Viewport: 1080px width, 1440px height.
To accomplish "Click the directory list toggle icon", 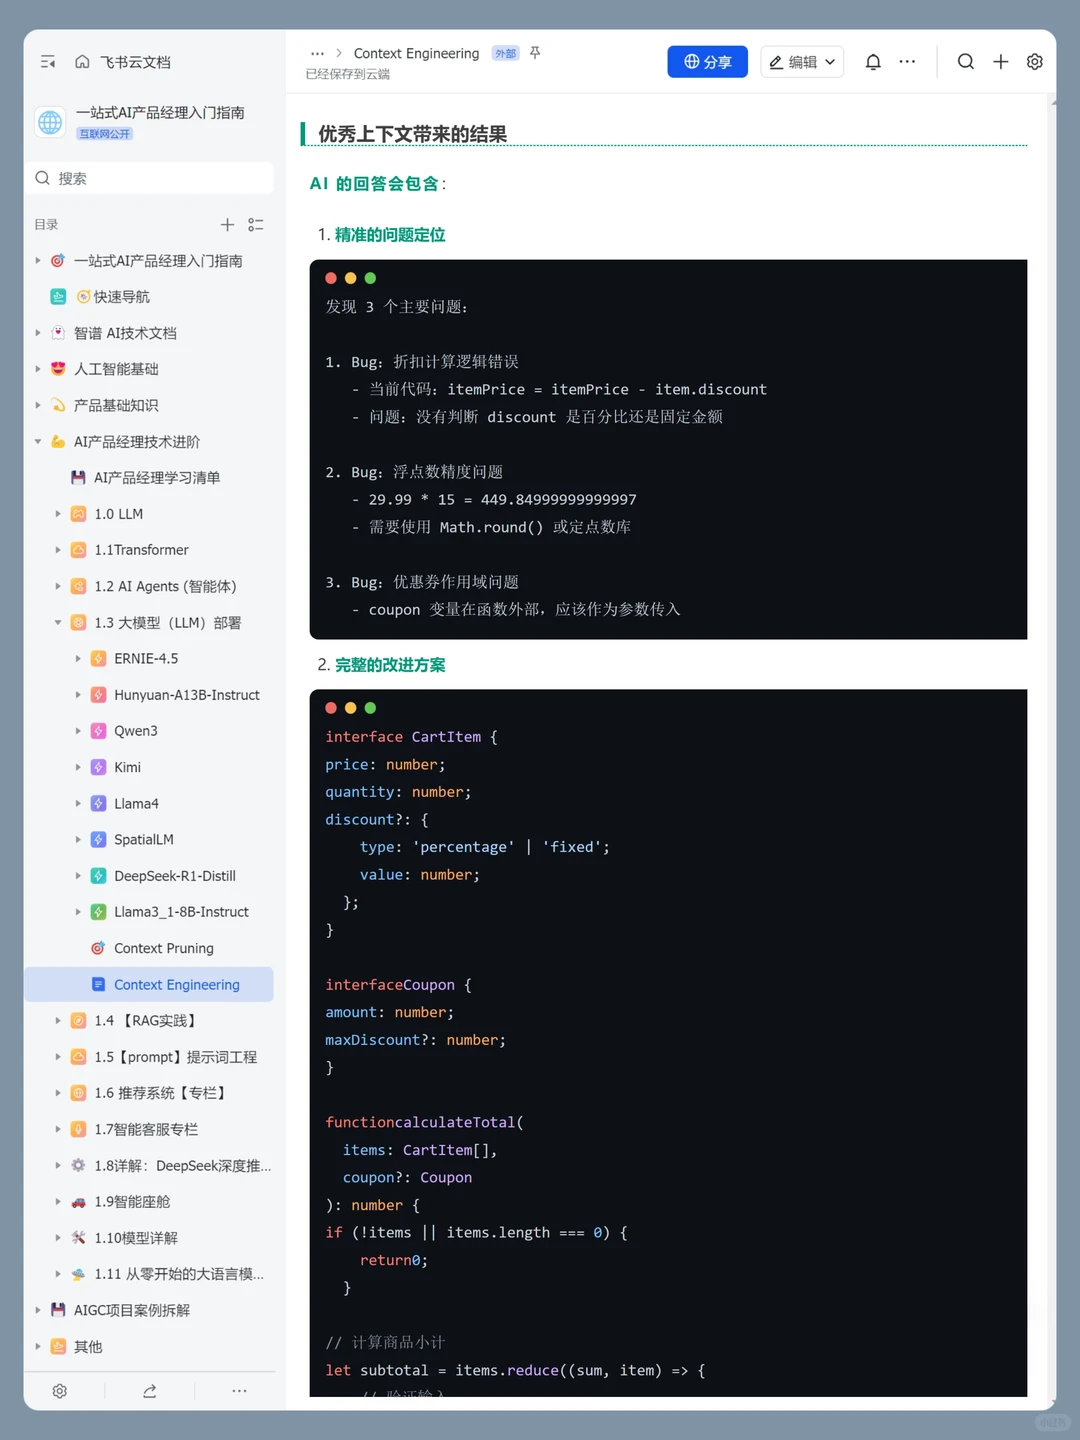I will pos(256,225).
